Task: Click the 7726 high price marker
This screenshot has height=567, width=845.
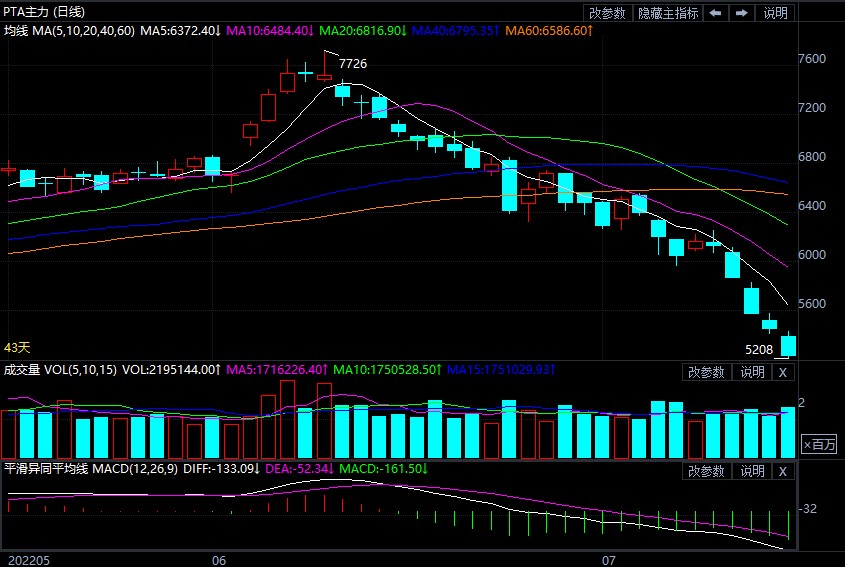Action: (x=352, y=64)
